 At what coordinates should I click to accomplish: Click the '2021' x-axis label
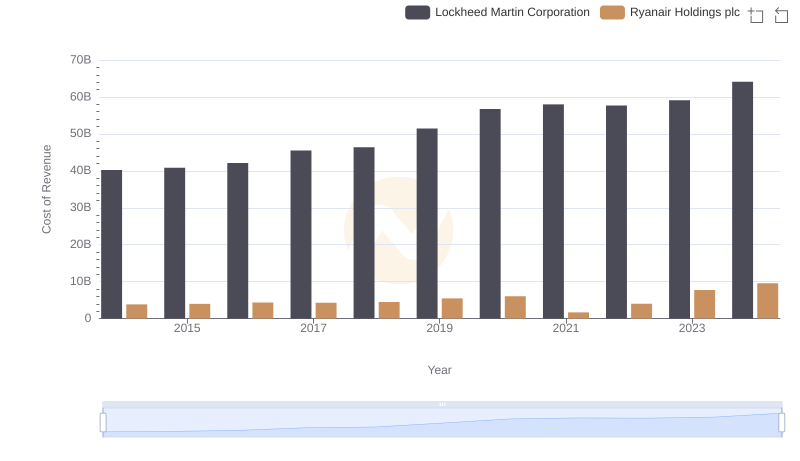click(x=565, y=328)
